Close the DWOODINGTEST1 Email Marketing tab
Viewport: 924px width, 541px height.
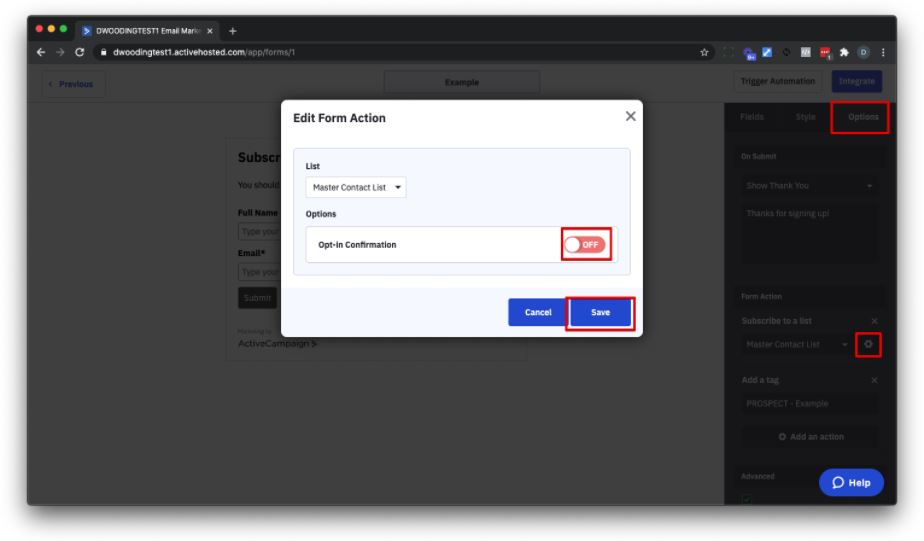tap(210, 31)
